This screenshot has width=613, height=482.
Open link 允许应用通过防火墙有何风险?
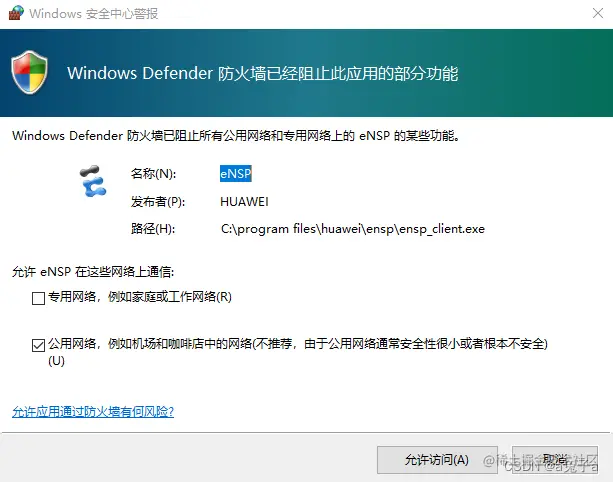click(93, 412)
